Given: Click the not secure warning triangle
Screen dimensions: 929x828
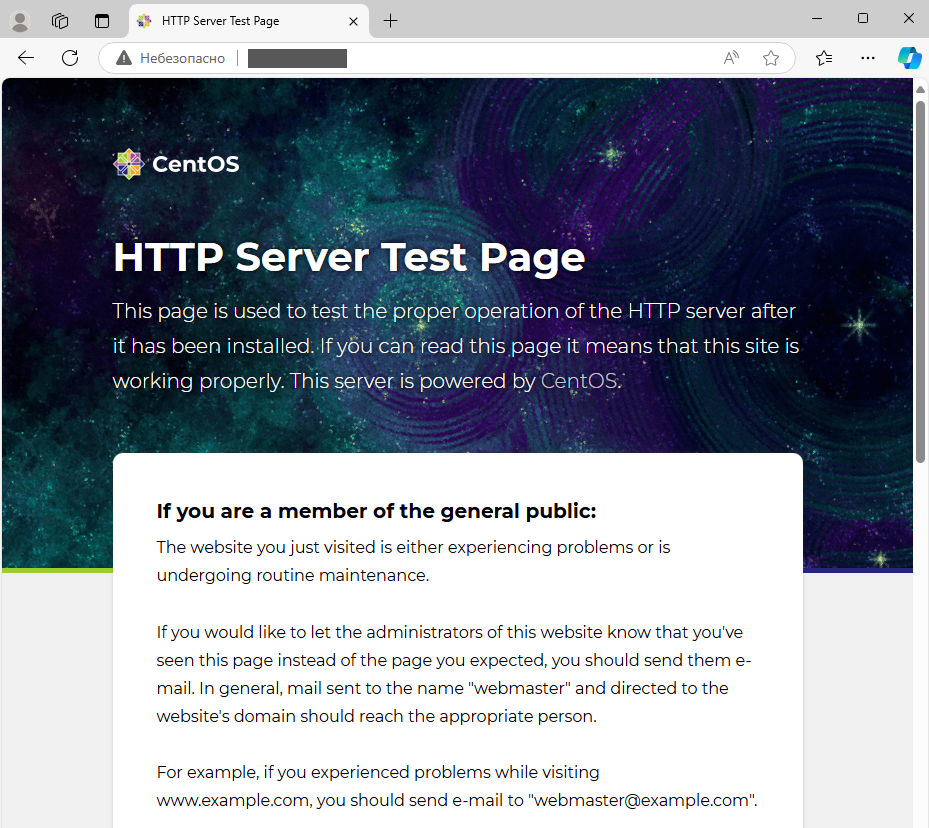Looking at the screenshot, I should click(123, 58).
